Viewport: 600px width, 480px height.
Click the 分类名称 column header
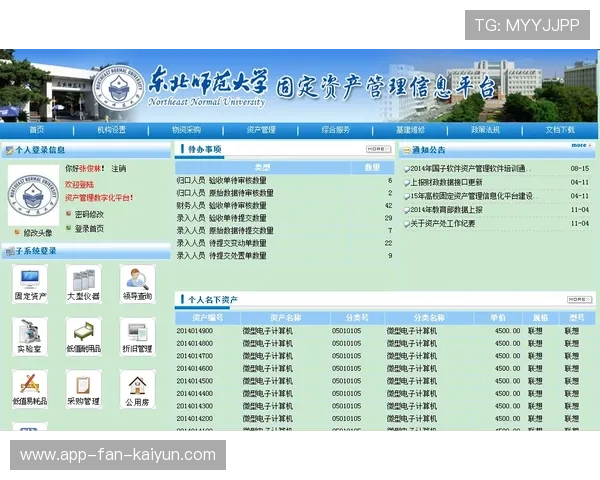(429, 318)
